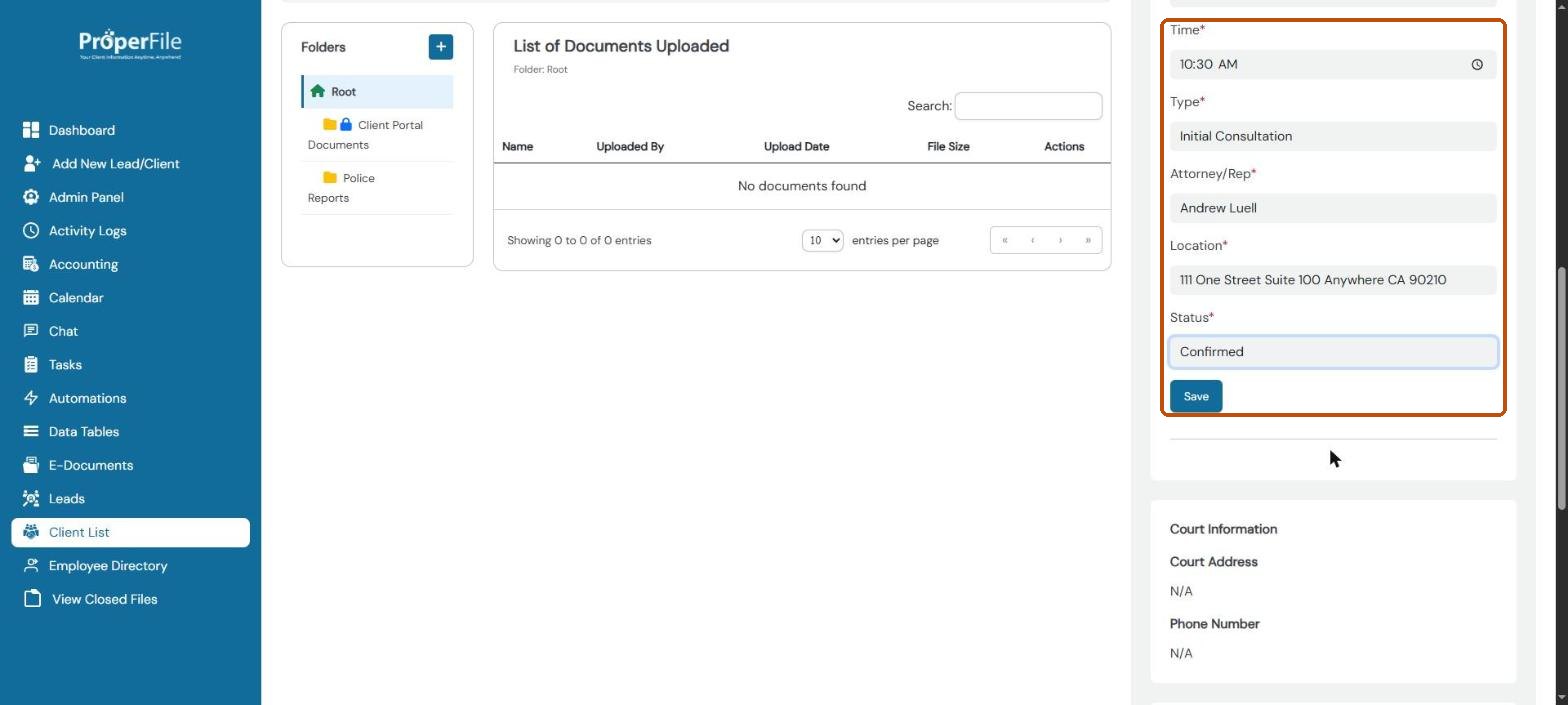Go to last page of documents
The height and width of the screenshot is (705, 1568).
(1088, 240)
